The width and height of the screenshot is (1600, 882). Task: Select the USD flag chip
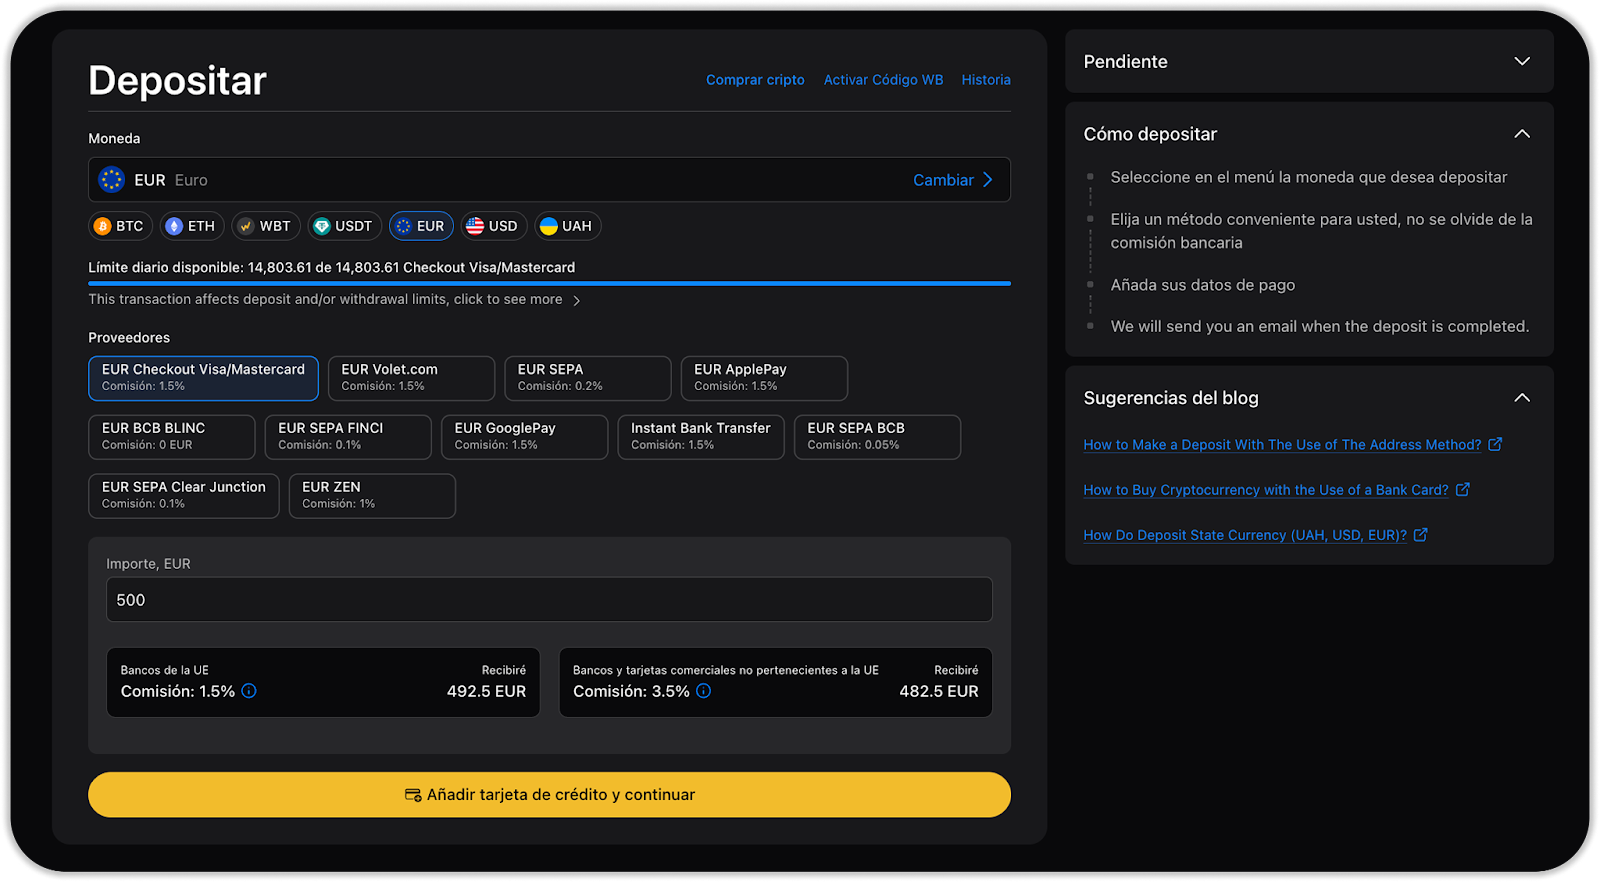coord(492,226)
